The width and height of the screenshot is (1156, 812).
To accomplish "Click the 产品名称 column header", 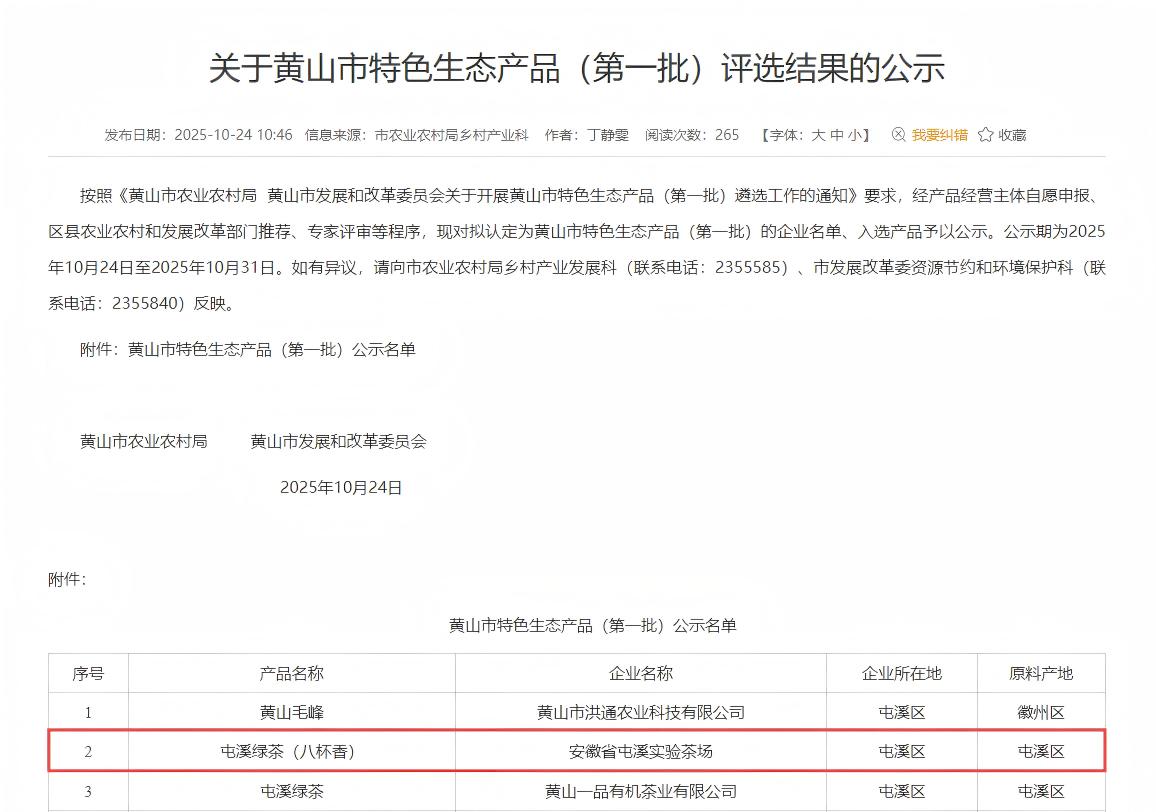I will pyautogui.click(x=291, y=673).
